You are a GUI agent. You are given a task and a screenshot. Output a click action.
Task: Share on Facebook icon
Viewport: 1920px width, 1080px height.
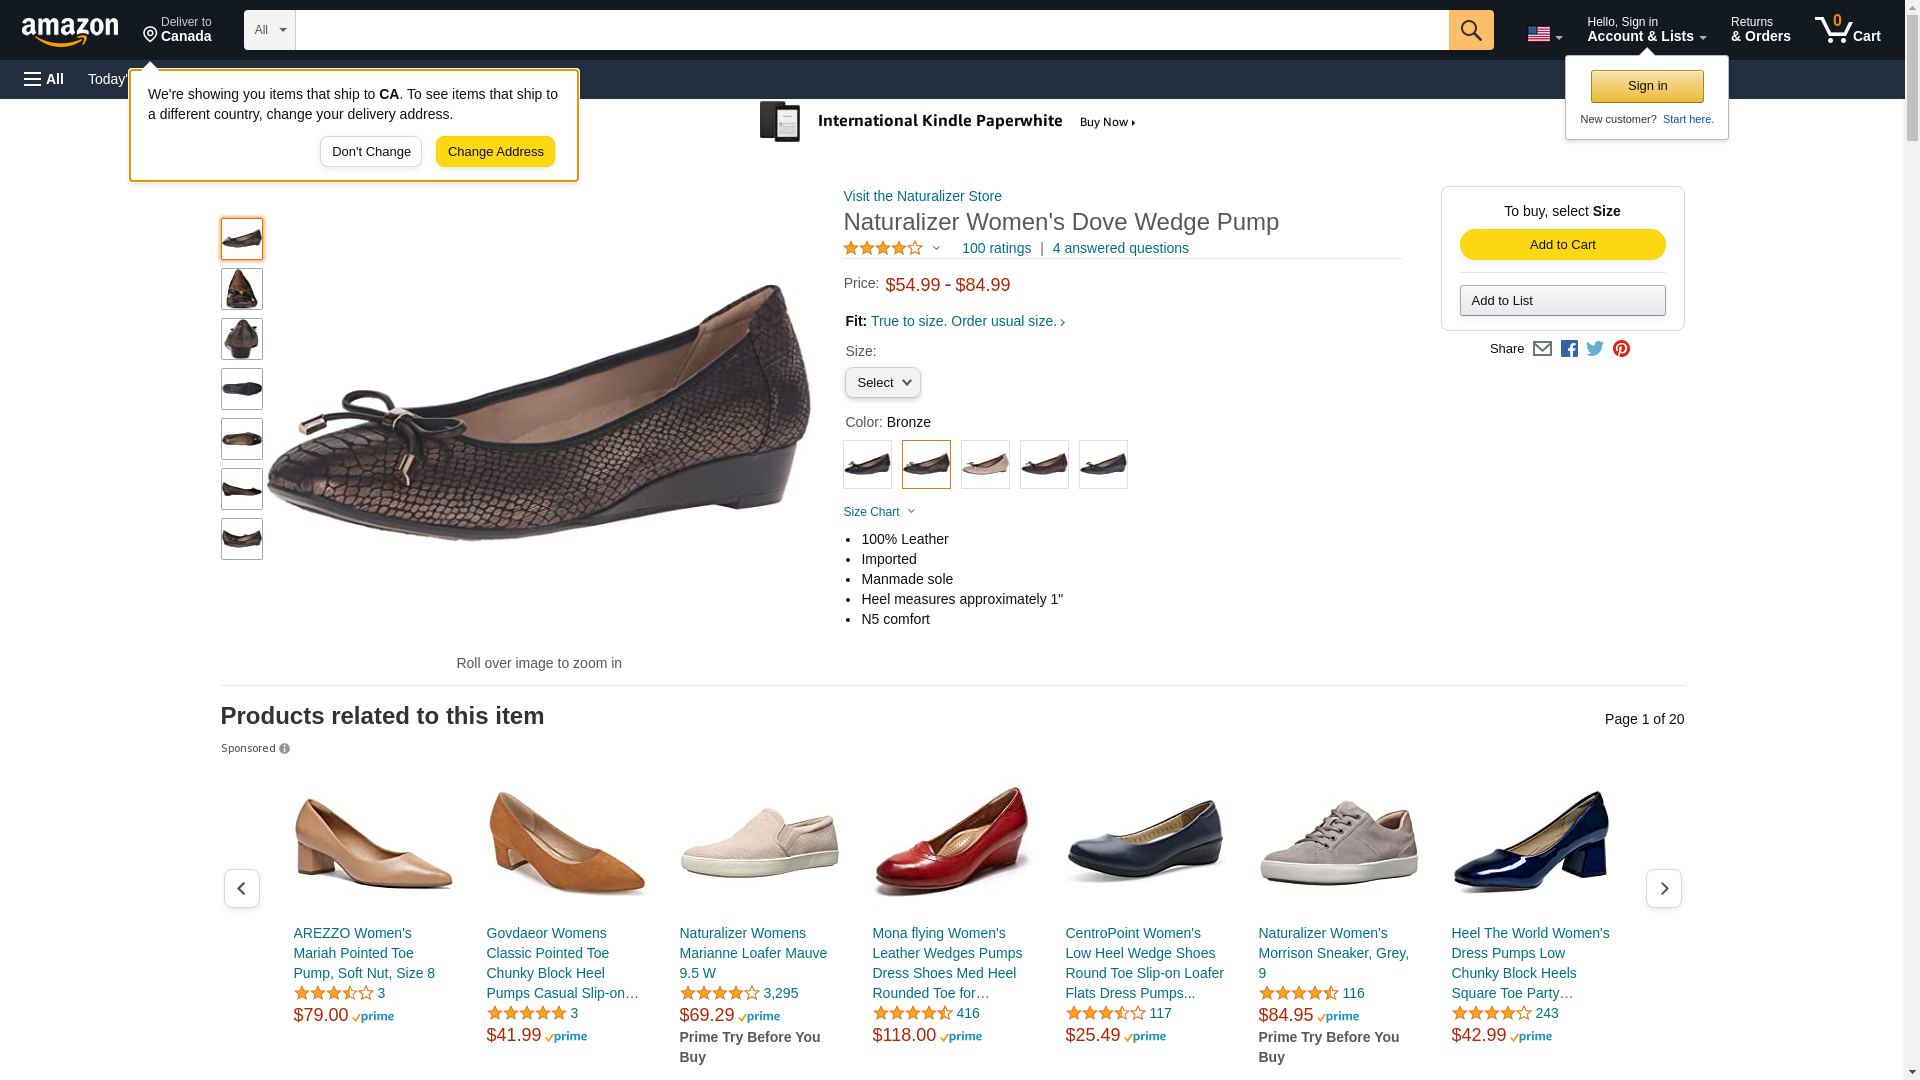tap(1569, 349)
